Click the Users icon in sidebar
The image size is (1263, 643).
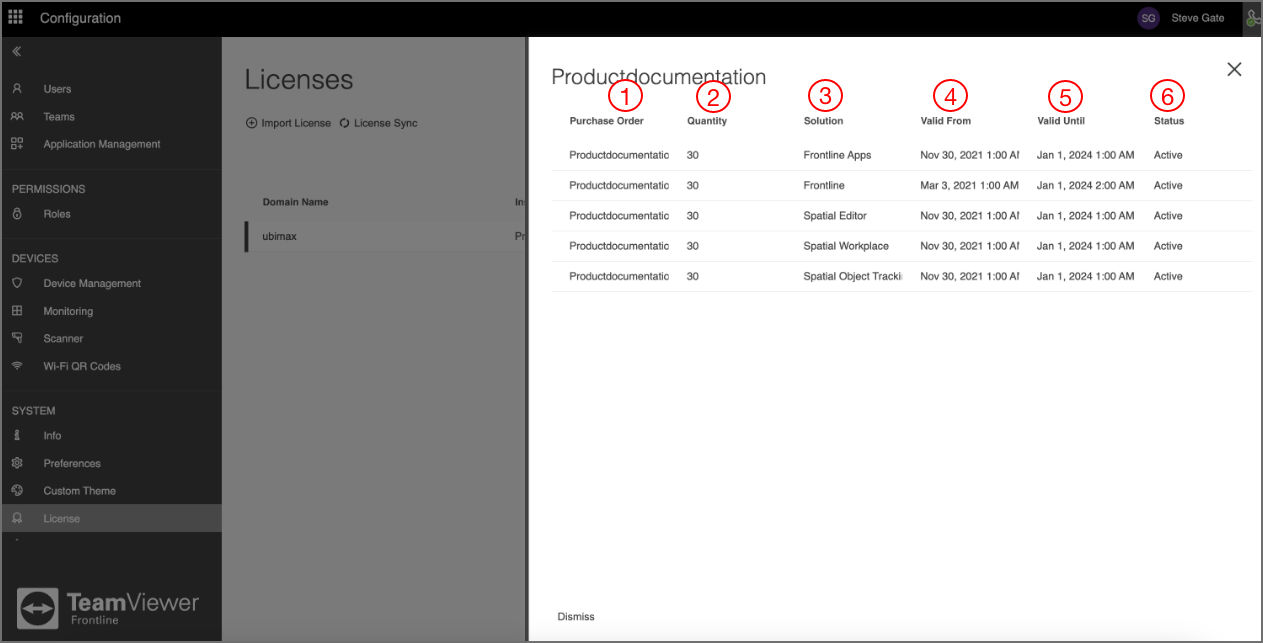pos(17,89)
